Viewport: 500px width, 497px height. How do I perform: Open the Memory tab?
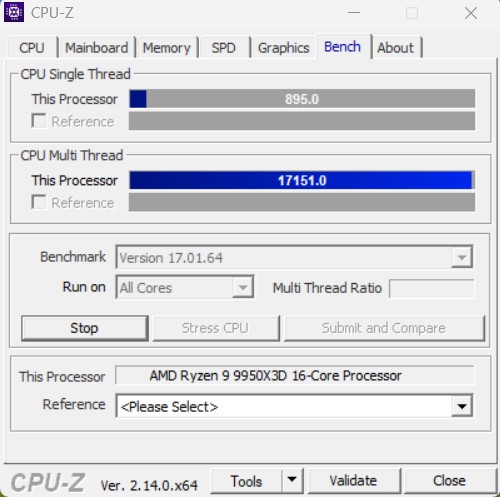pyautogui.click(x=166, y=48)
